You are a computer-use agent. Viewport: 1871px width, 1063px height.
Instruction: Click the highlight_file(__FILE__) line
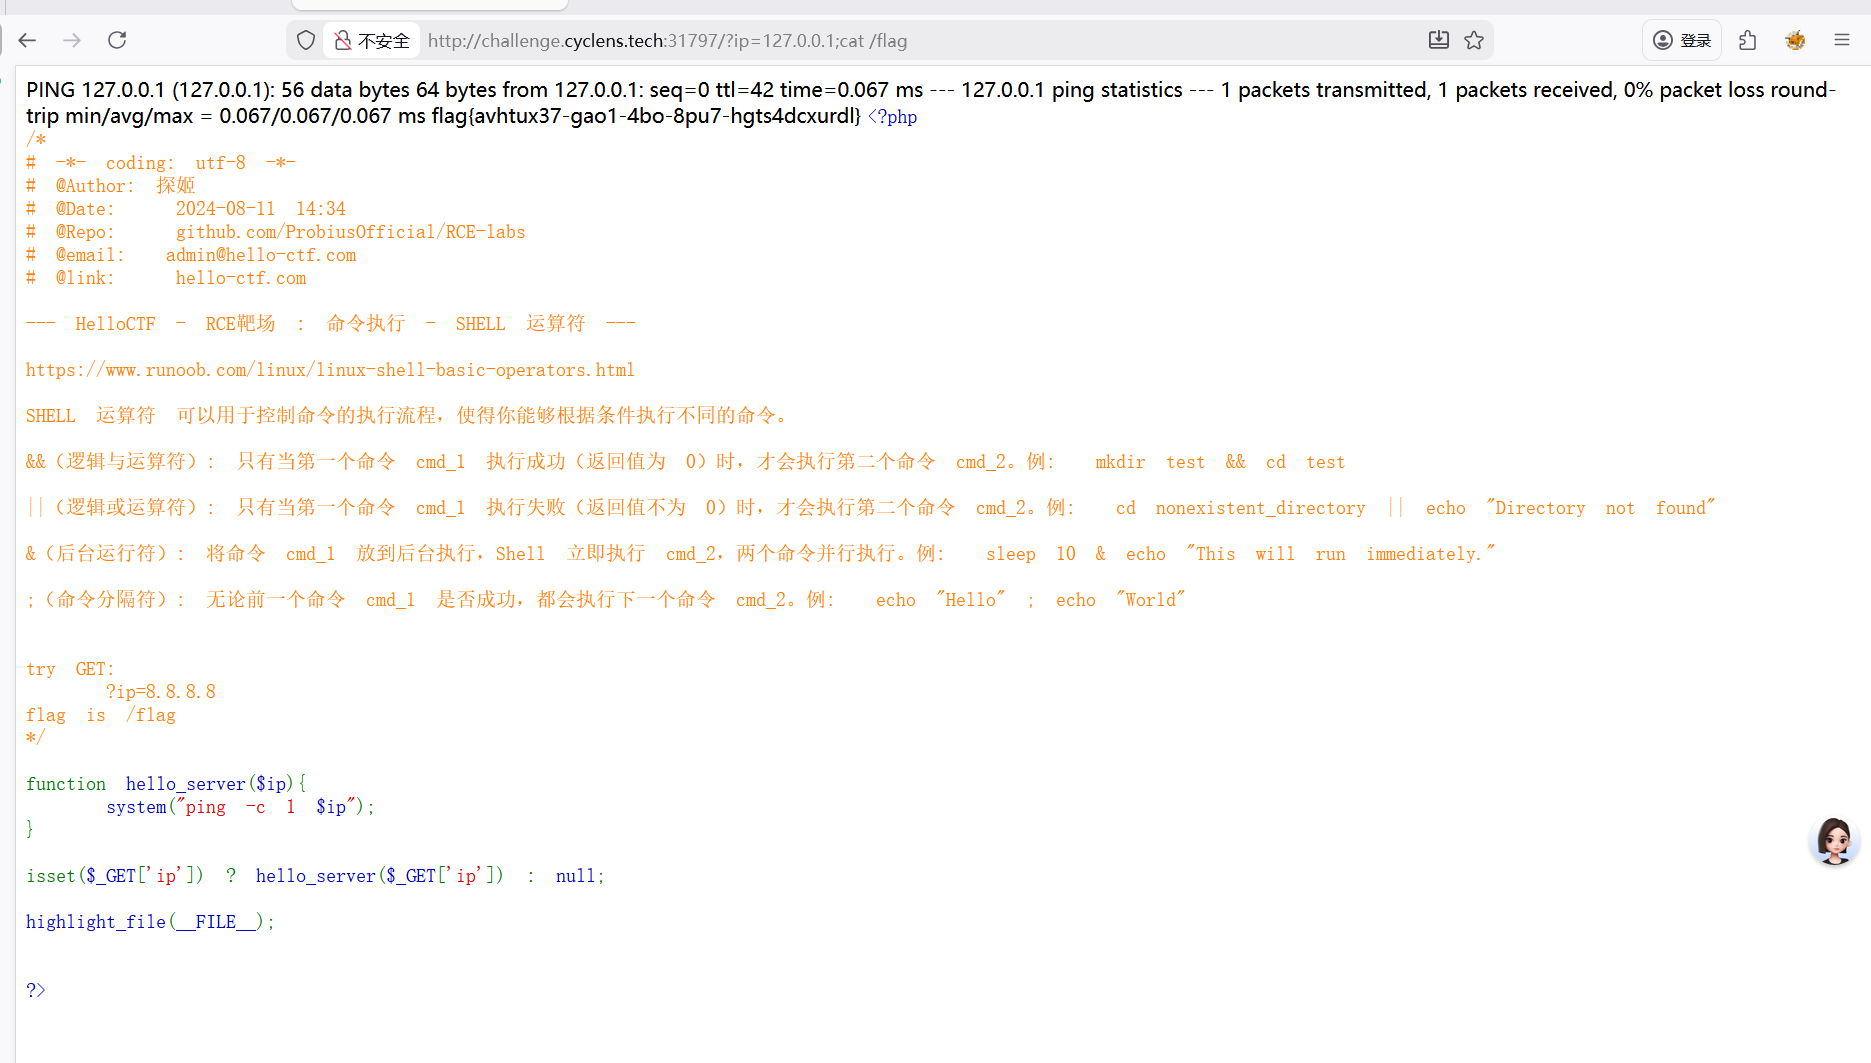[150, 922]
